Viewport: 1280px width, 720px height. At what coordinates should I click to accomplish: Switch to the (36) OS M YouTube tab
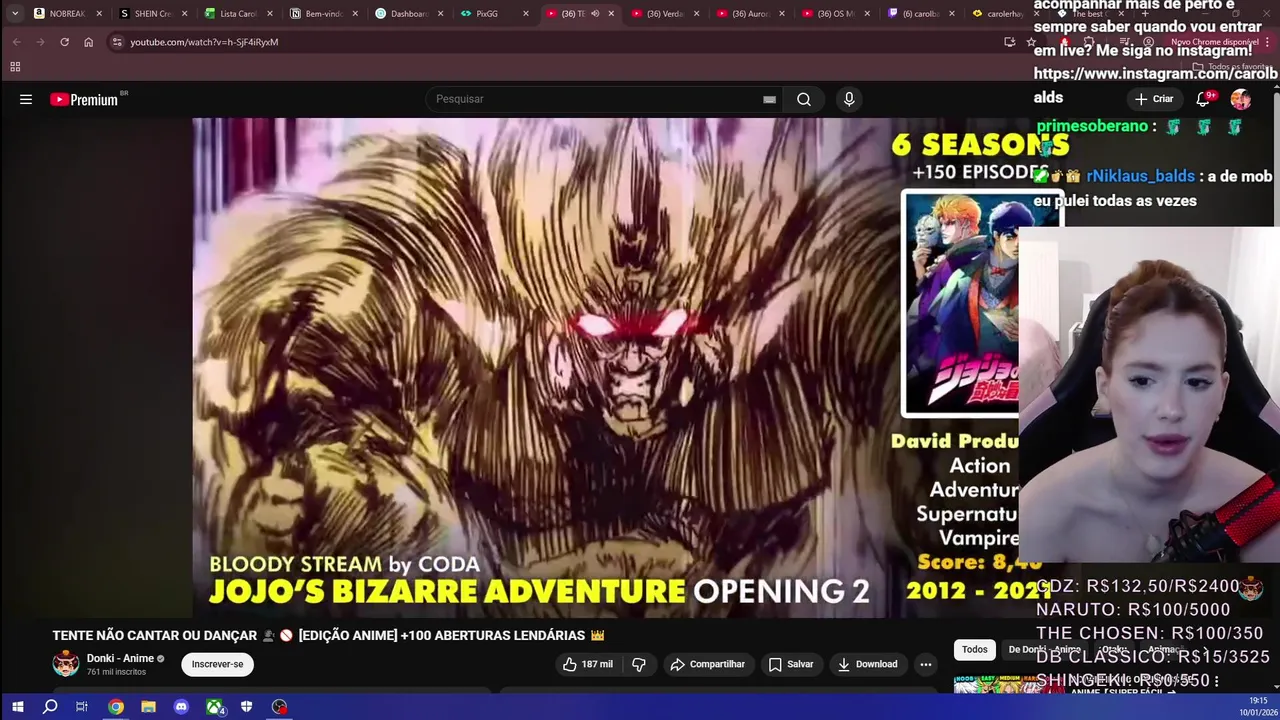[x=835, y=14]
